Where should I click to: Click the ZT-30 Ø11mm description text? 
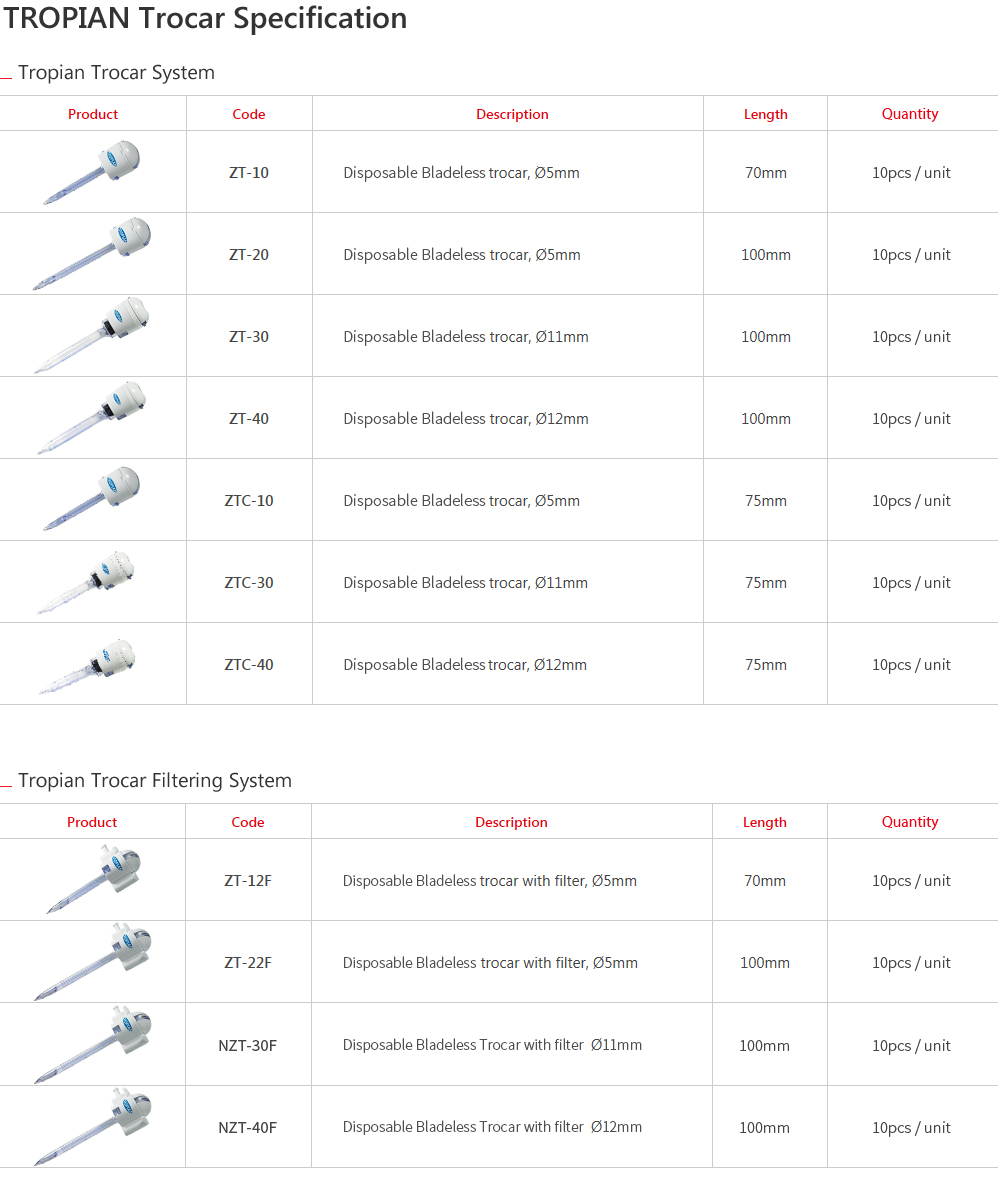(x=465, y=336)
